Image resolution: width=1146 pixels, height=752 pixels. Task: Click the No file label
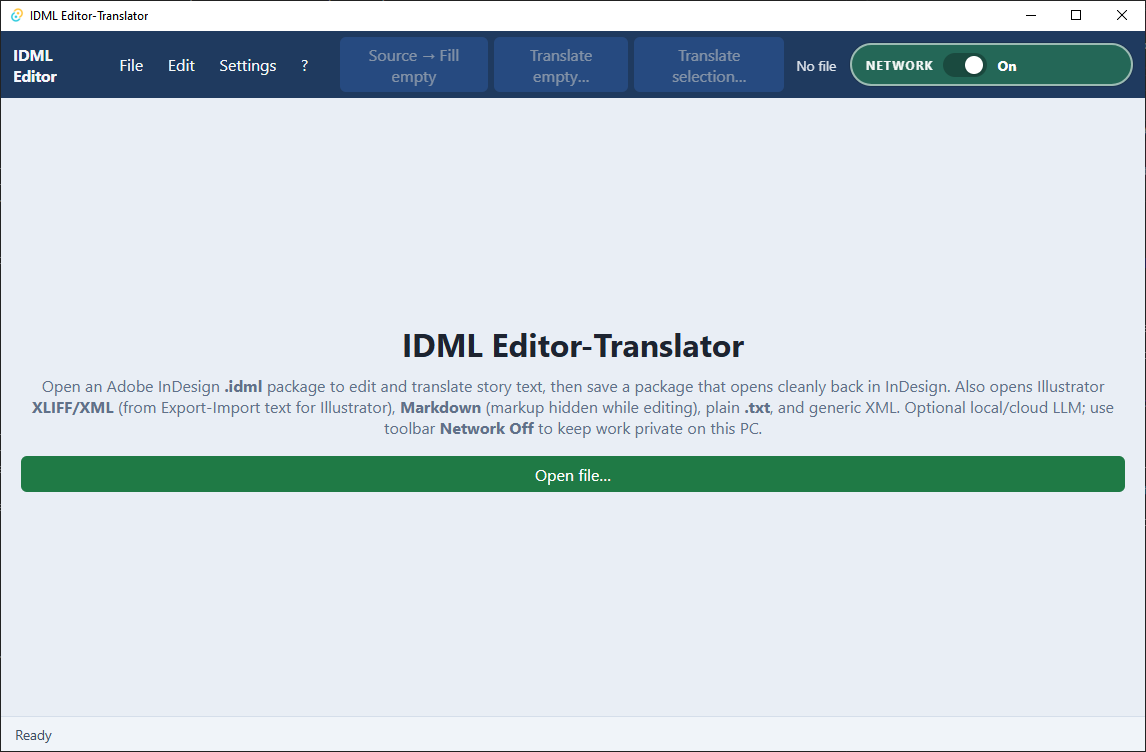(x=816, y=66)
